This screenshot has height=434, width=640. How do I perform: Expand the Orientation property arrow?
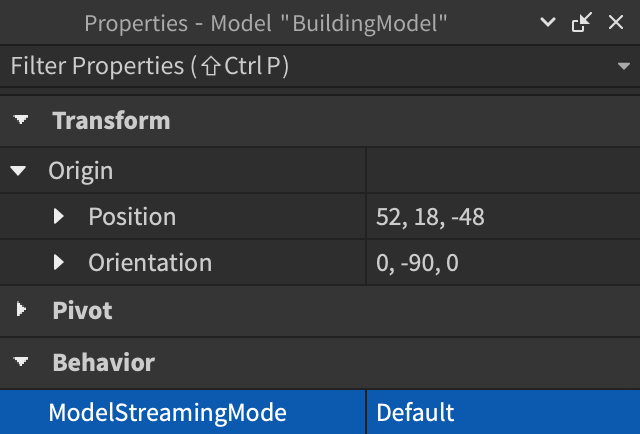click(x=59, y=263)
